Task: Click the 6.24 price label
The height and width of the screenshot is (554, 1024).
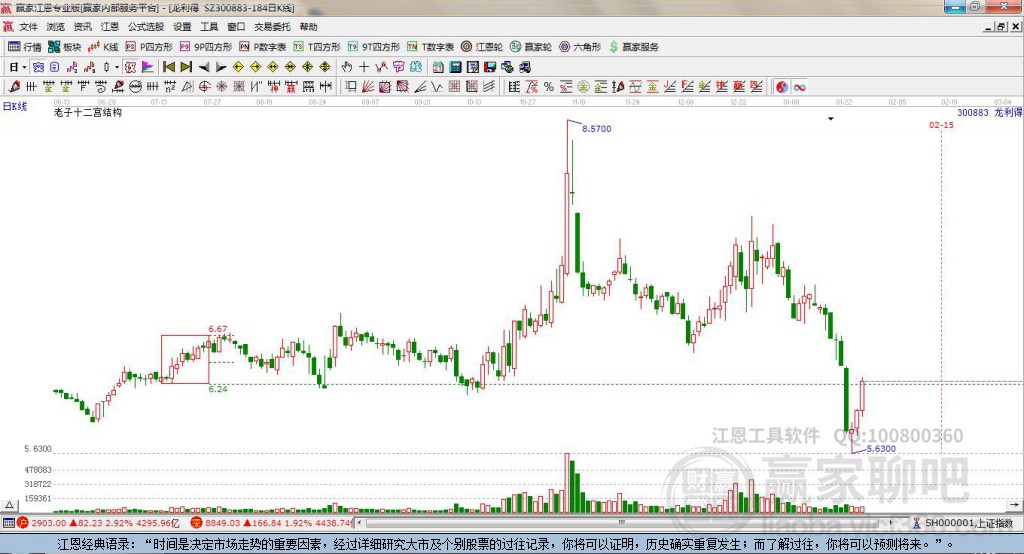Action: (x=217, y=389)
